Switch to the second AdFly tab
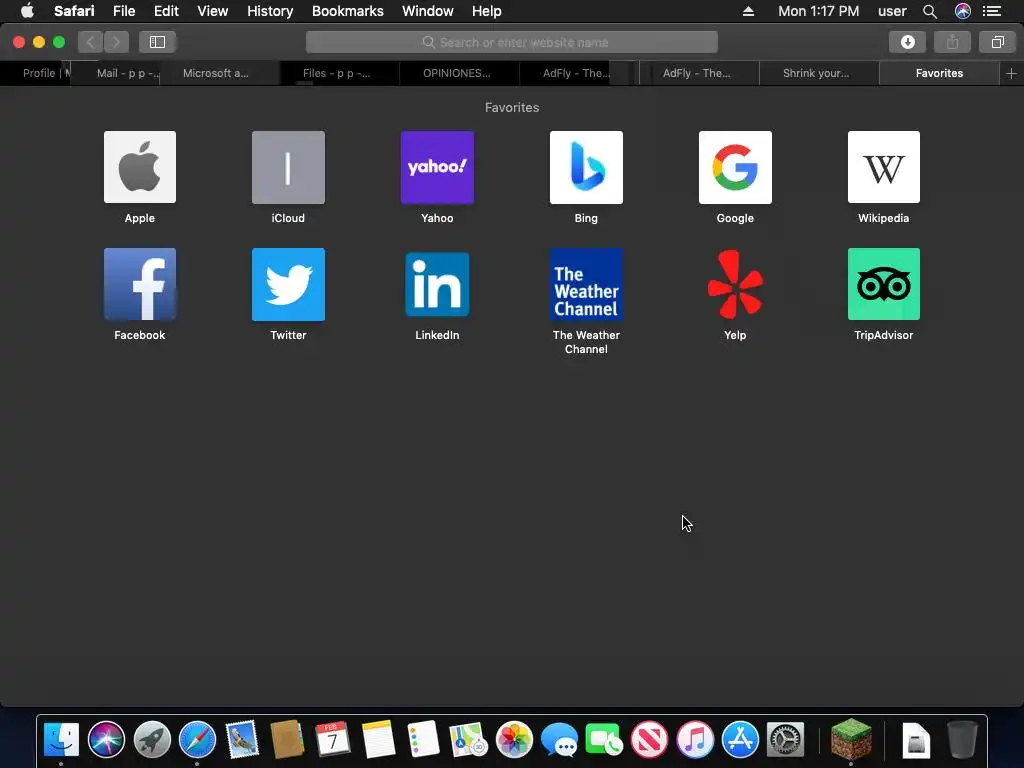The height and width of the screenshot is (768, 1024). tap(699, 73)
